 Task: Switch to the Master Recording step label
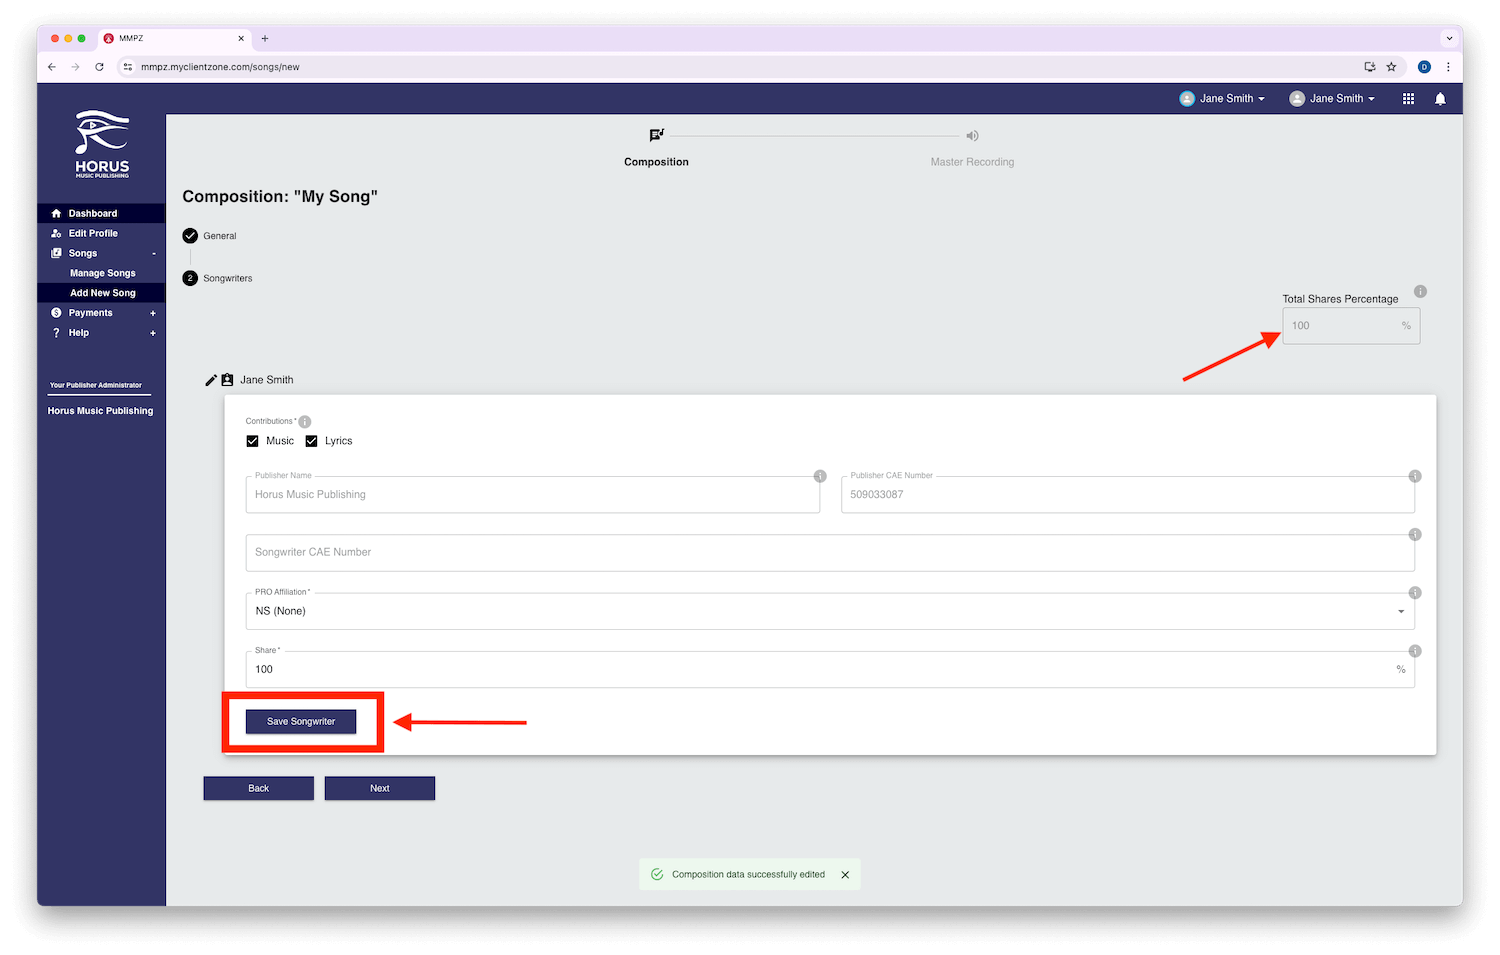(x=972, y=162)
